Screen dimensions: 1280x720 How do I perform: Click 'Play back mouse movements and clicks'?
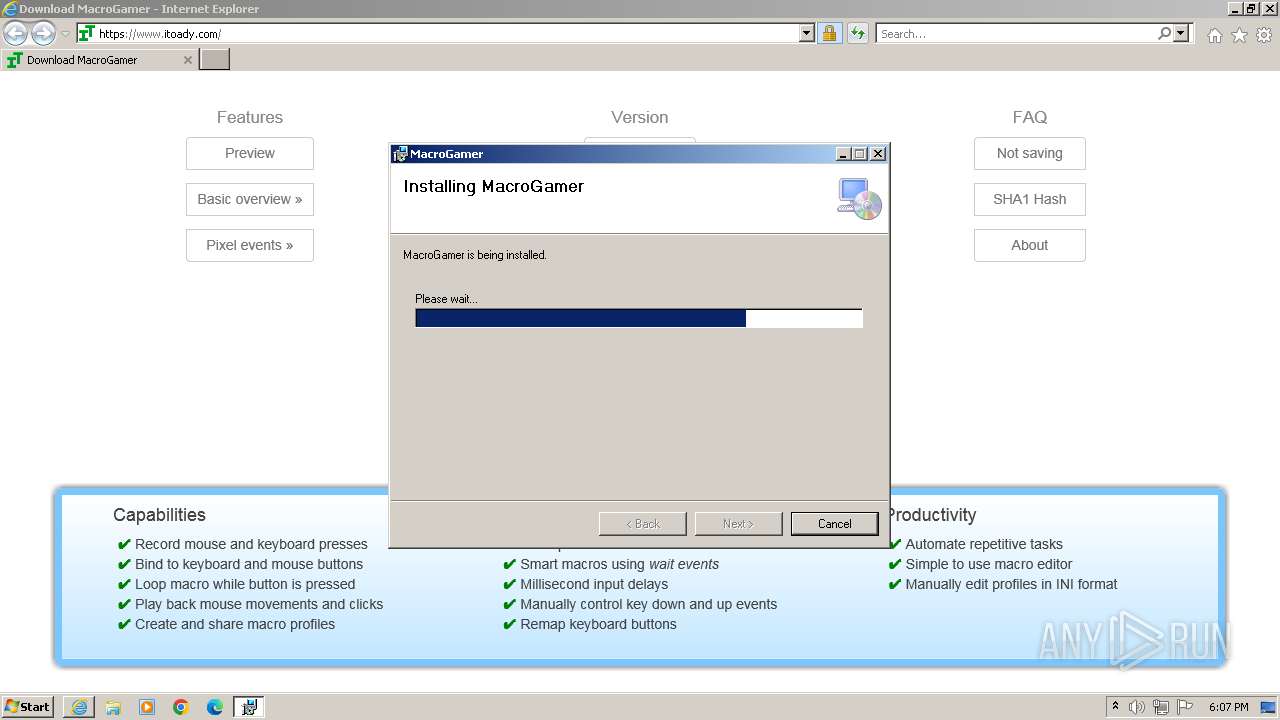pos(259,604)
